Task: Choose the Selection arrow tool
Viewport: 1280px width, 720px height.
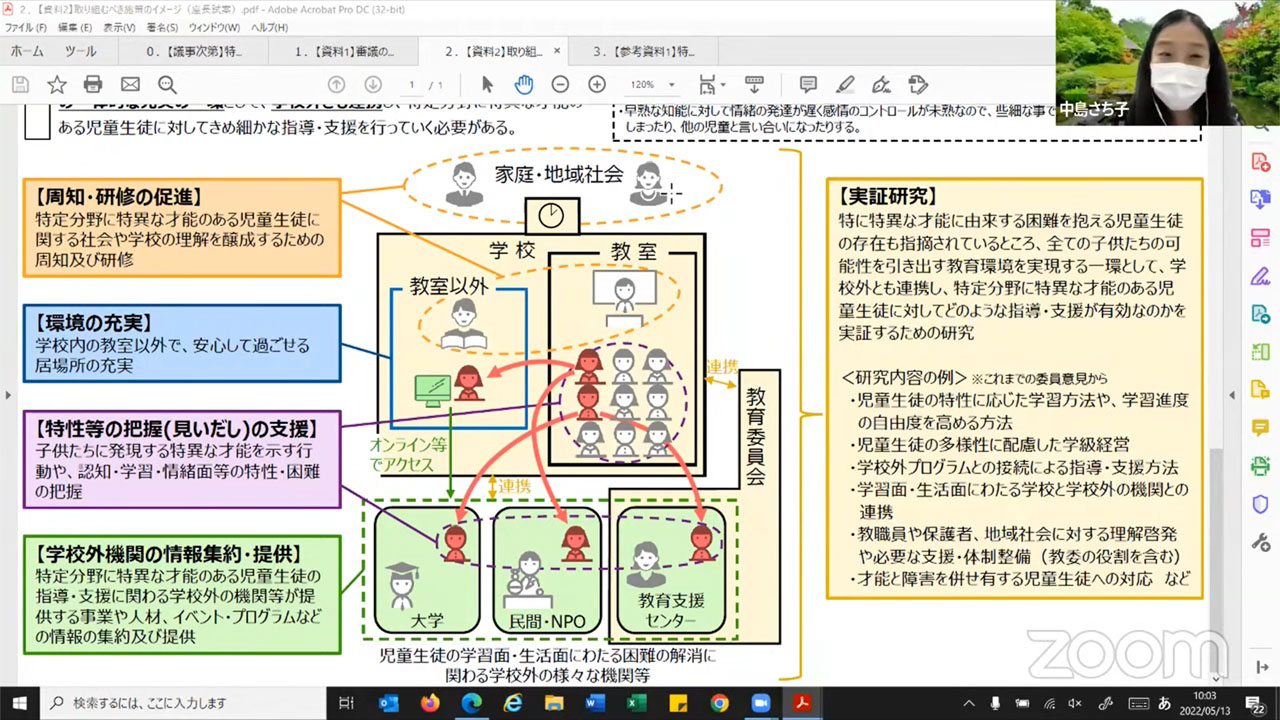Action: pyautogui.click(x=488, y=85)
